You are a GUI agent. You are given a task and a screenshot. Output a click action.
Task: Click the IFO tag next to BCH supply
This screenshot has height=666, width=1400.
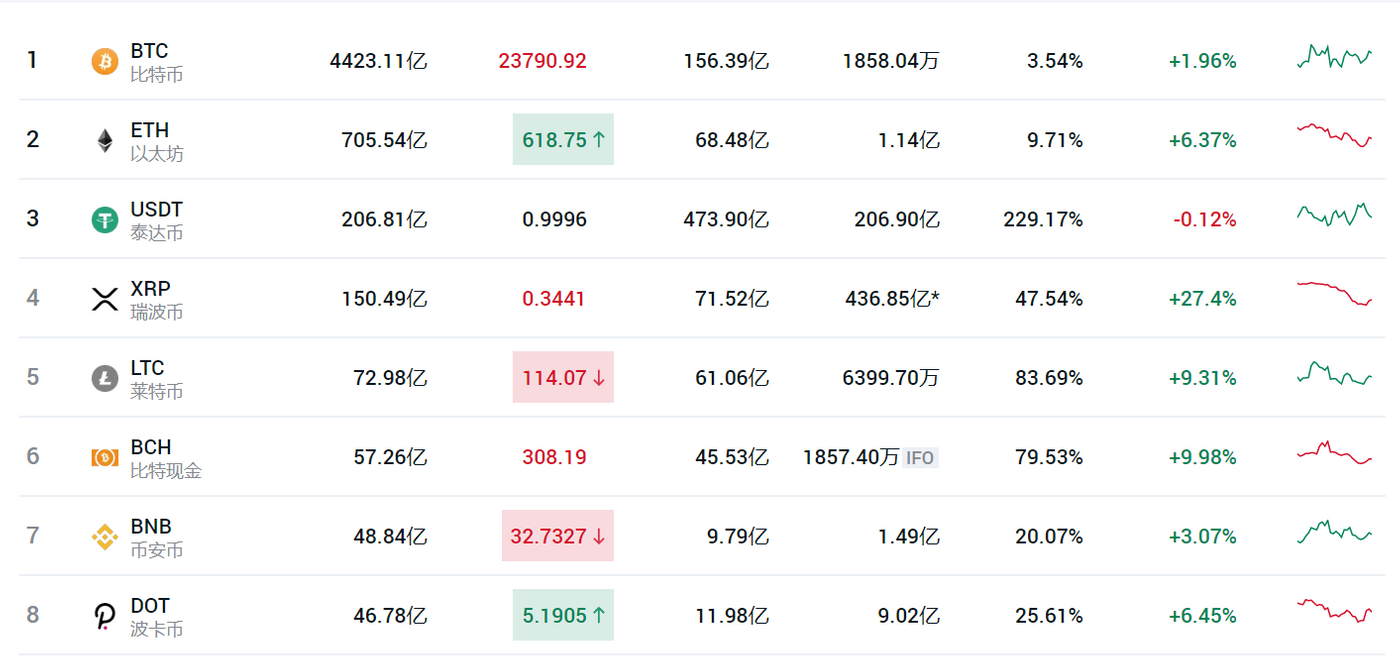920,458
